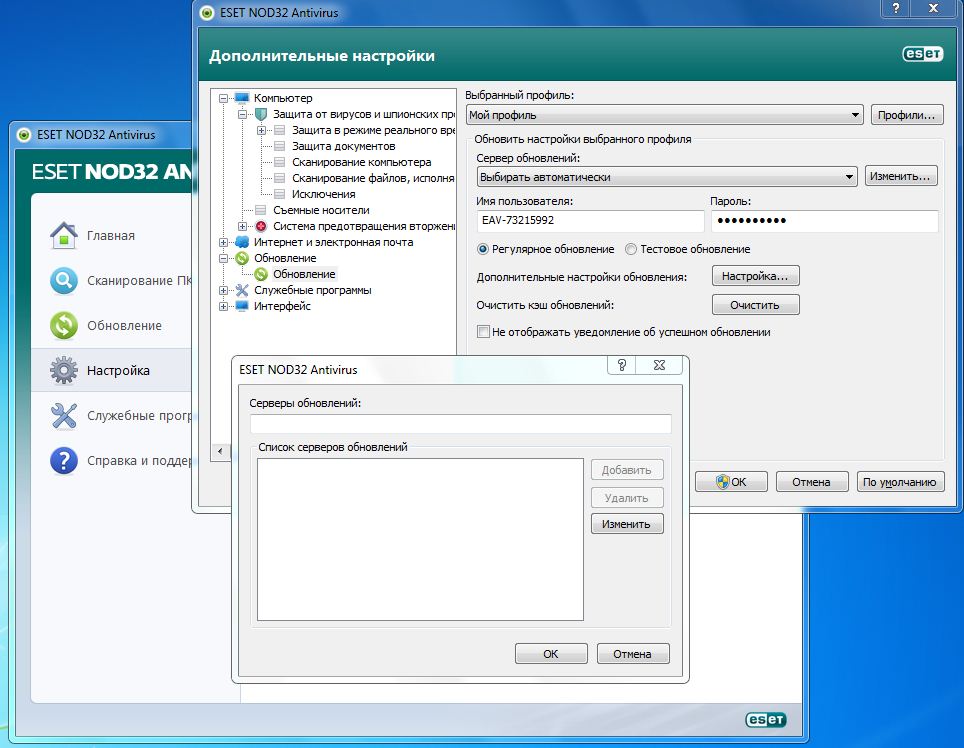The image size is (964, 748).
Task: Select the Тестовое обновление radio button
Action: coord(631,249)
